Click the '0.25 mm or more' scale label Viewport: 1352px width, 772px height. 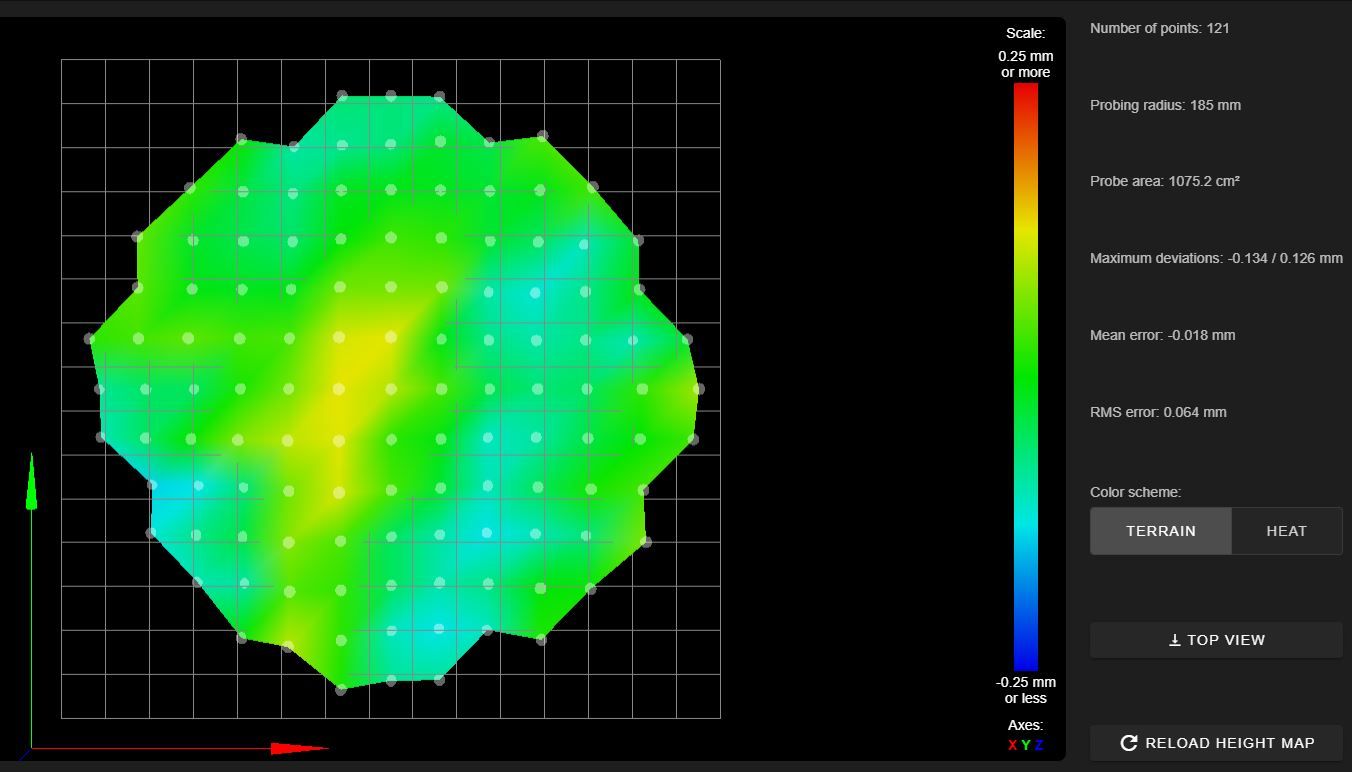(x=1026, y=64)
